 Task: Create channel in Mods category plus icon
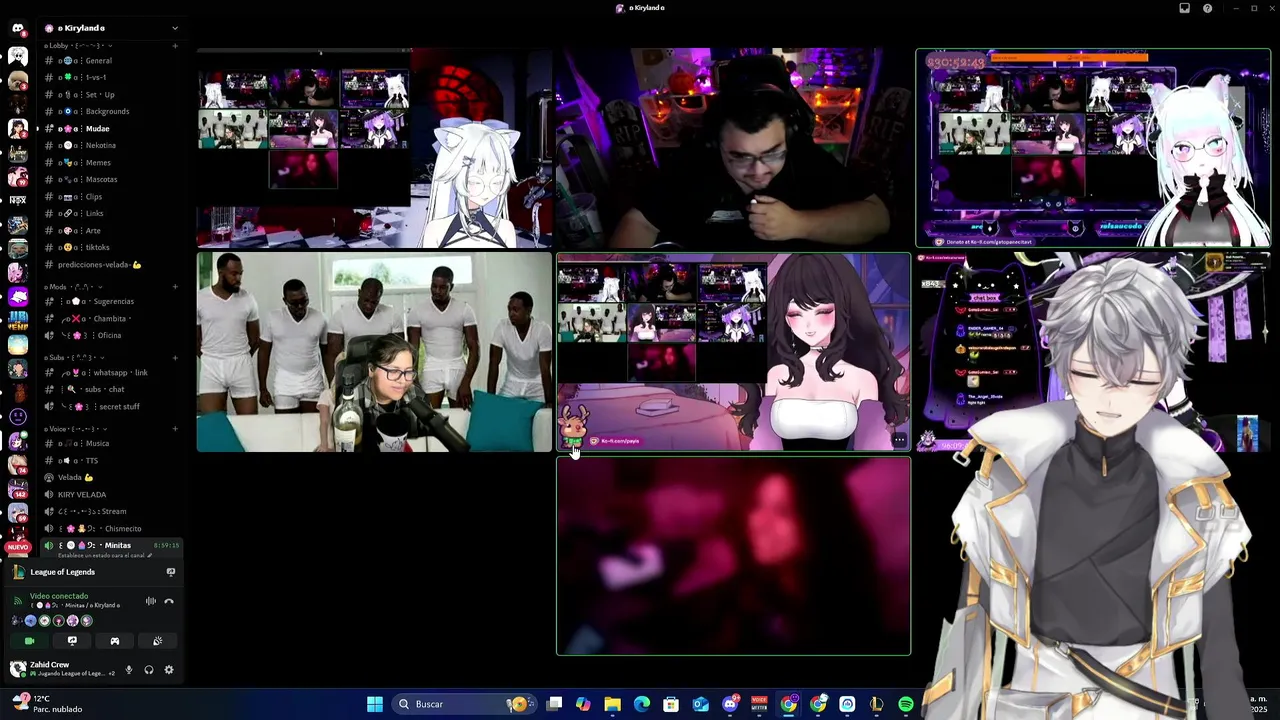pyautogui.click(x=175, y=287)
